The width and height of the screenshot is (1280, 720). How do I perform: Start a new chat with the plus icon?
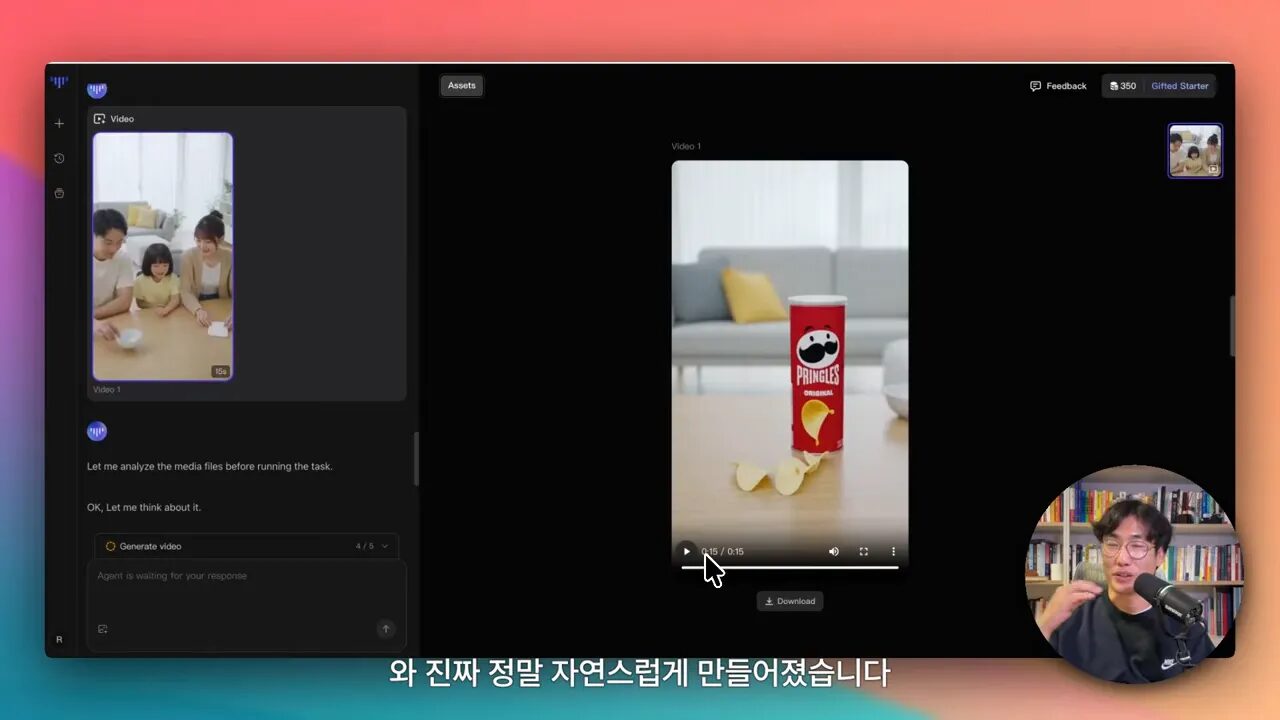59,123
